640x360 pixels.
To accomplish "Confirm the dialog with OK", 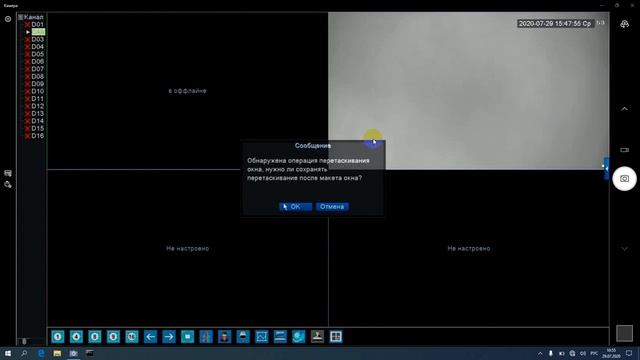I will (296, 207).
